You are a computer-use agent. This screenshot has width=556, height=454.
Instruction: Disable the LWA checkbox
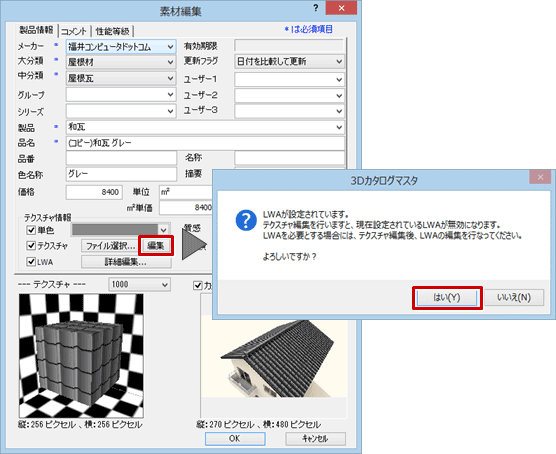(31, 262)
